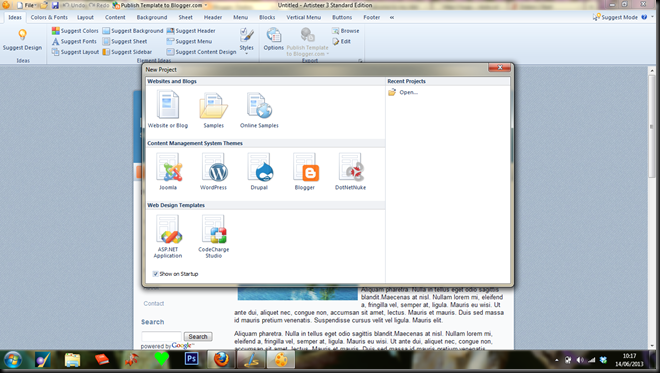The width and height of the screenshot is (660, 373).
Task: Choose the Blogger theme type
Action: tap(305, 172)
